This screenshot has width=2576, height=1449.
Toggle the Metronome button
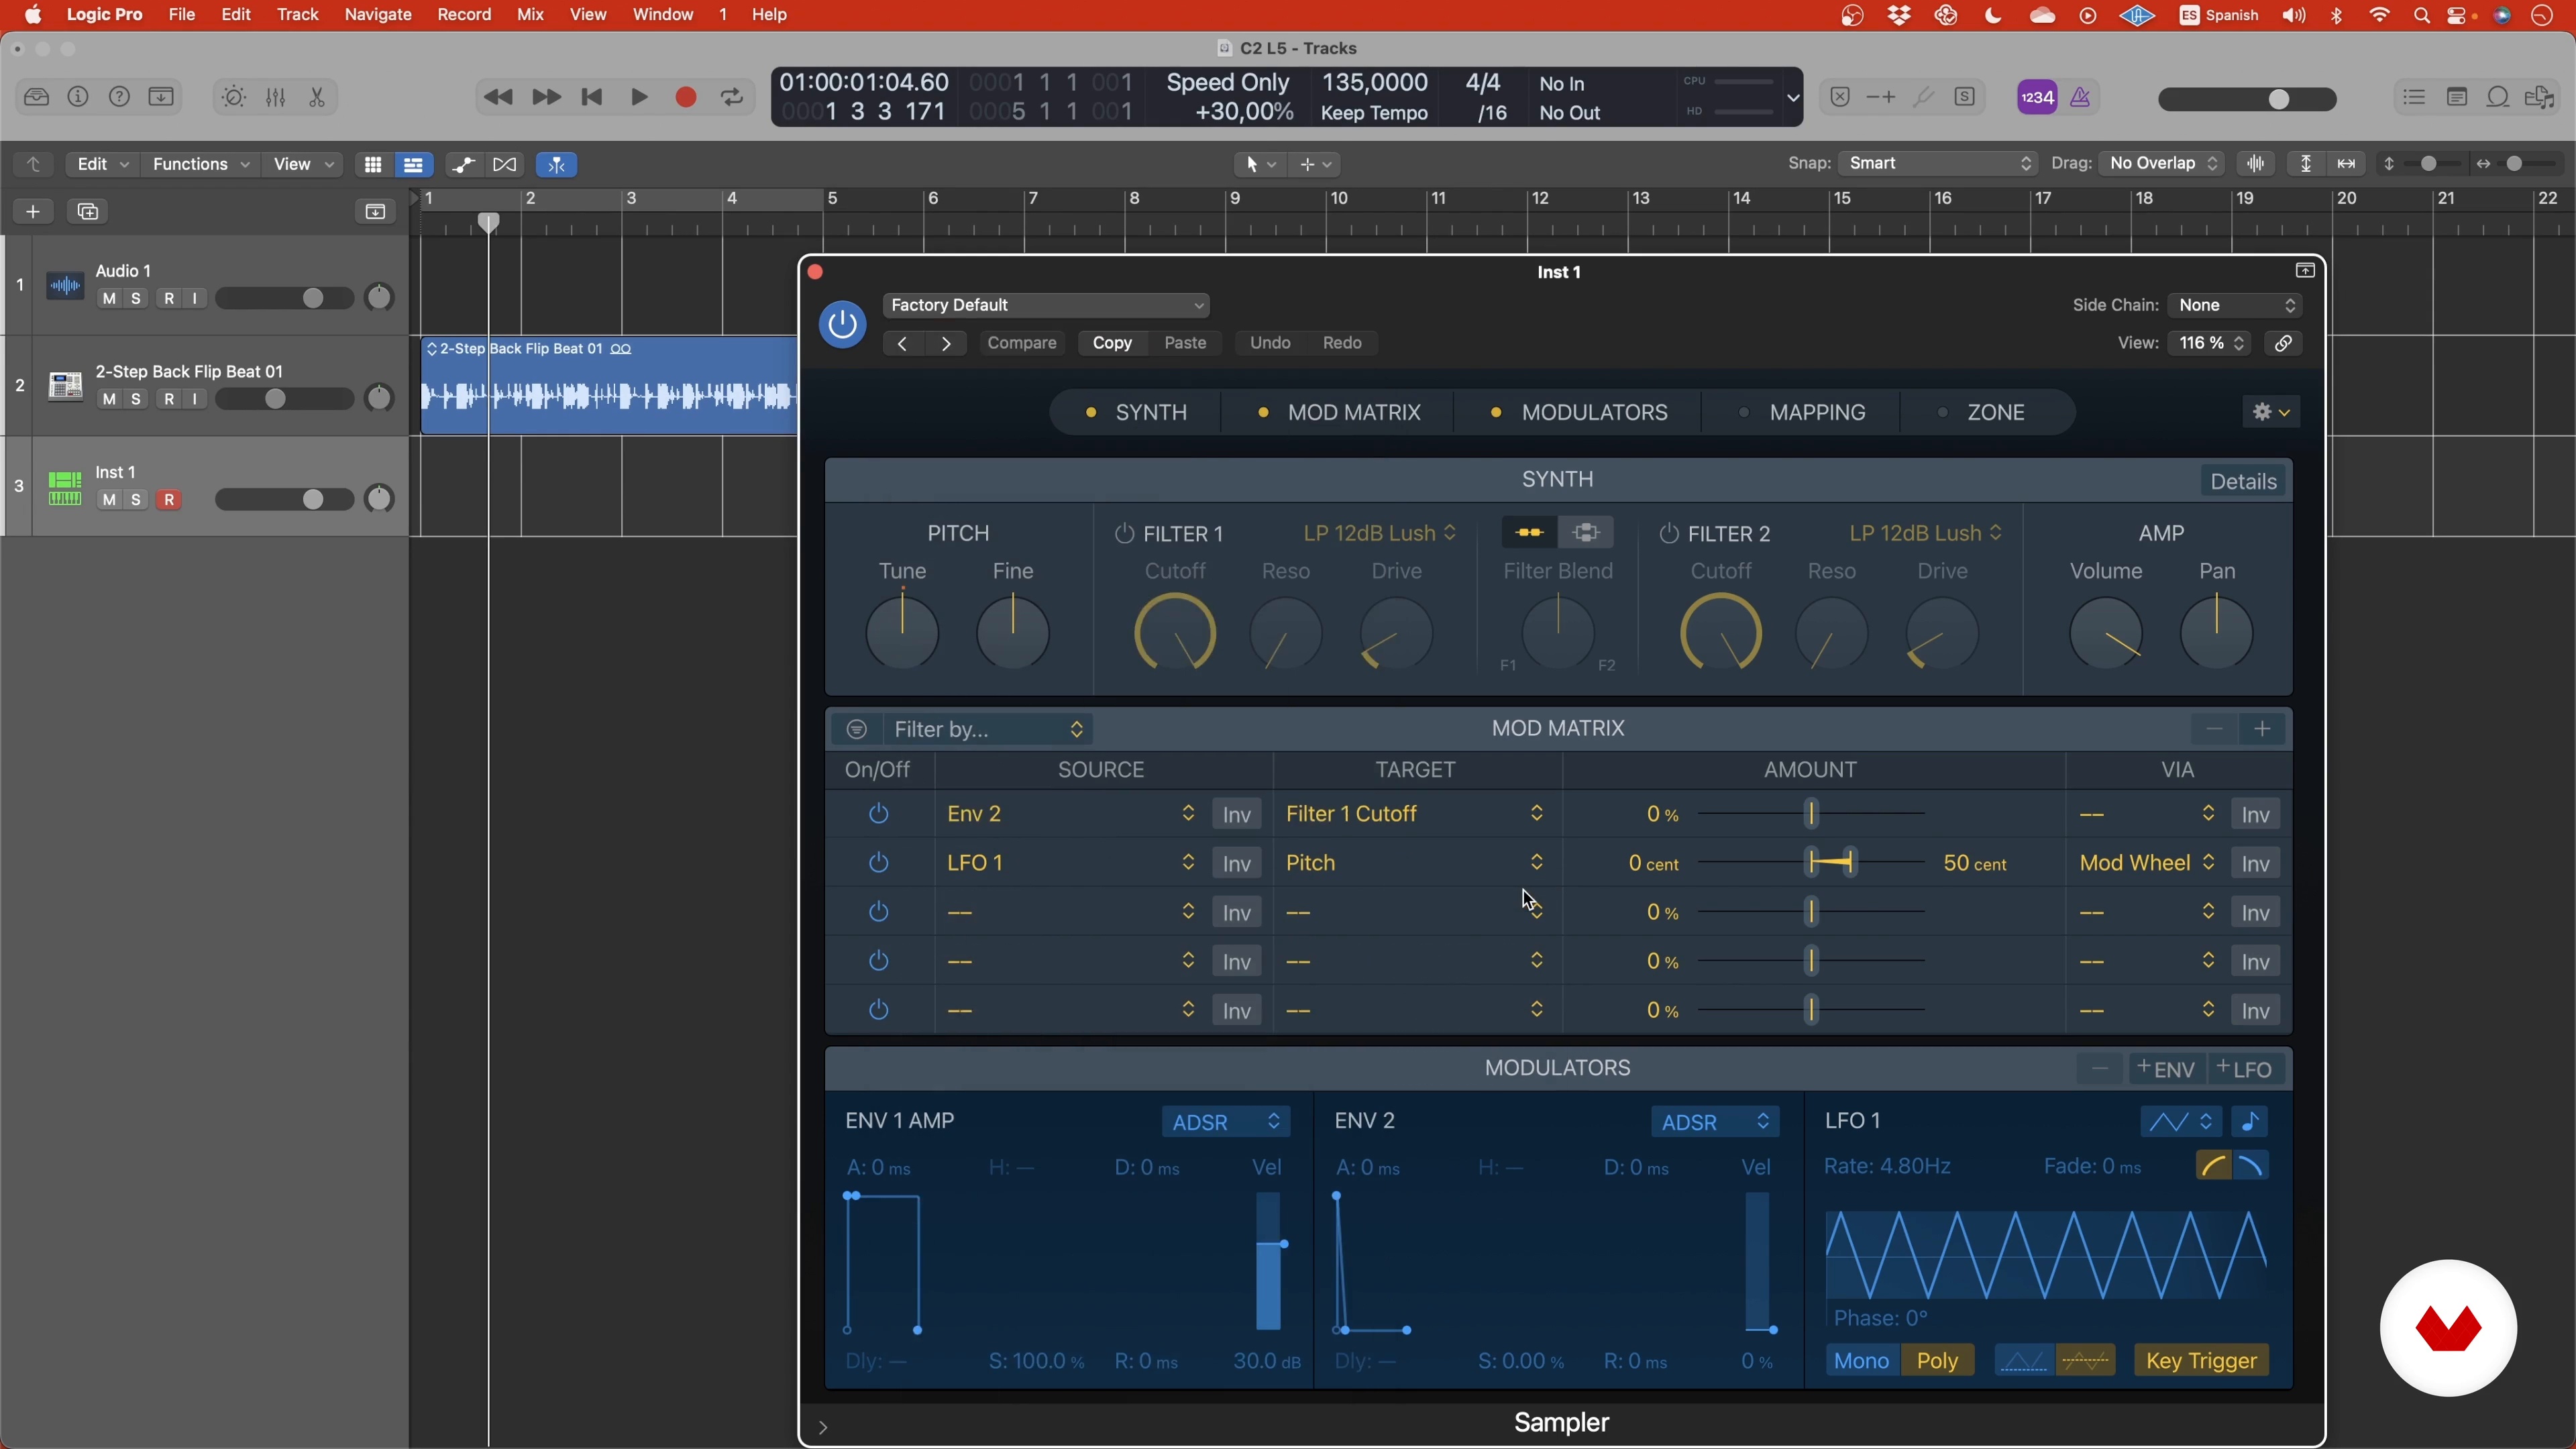click(x=2081, y=97)
